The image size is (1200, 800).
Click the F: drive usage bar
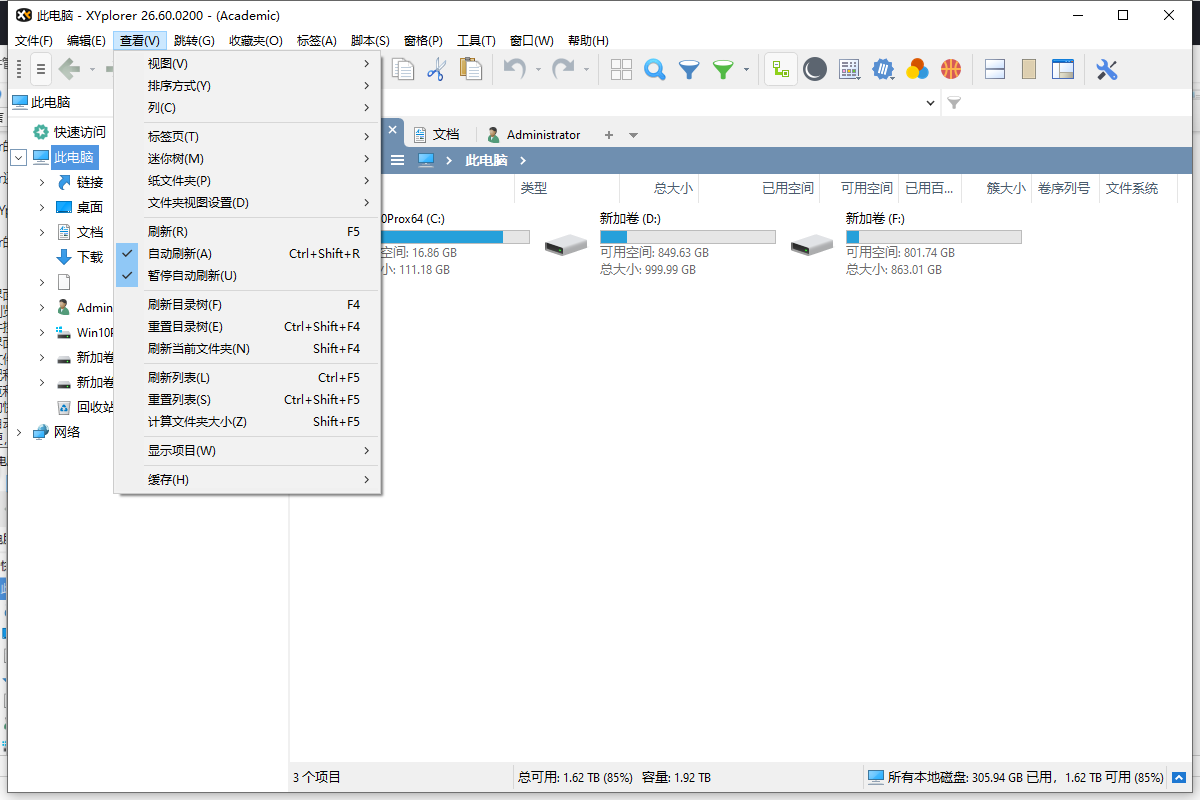tap(934, 237)
